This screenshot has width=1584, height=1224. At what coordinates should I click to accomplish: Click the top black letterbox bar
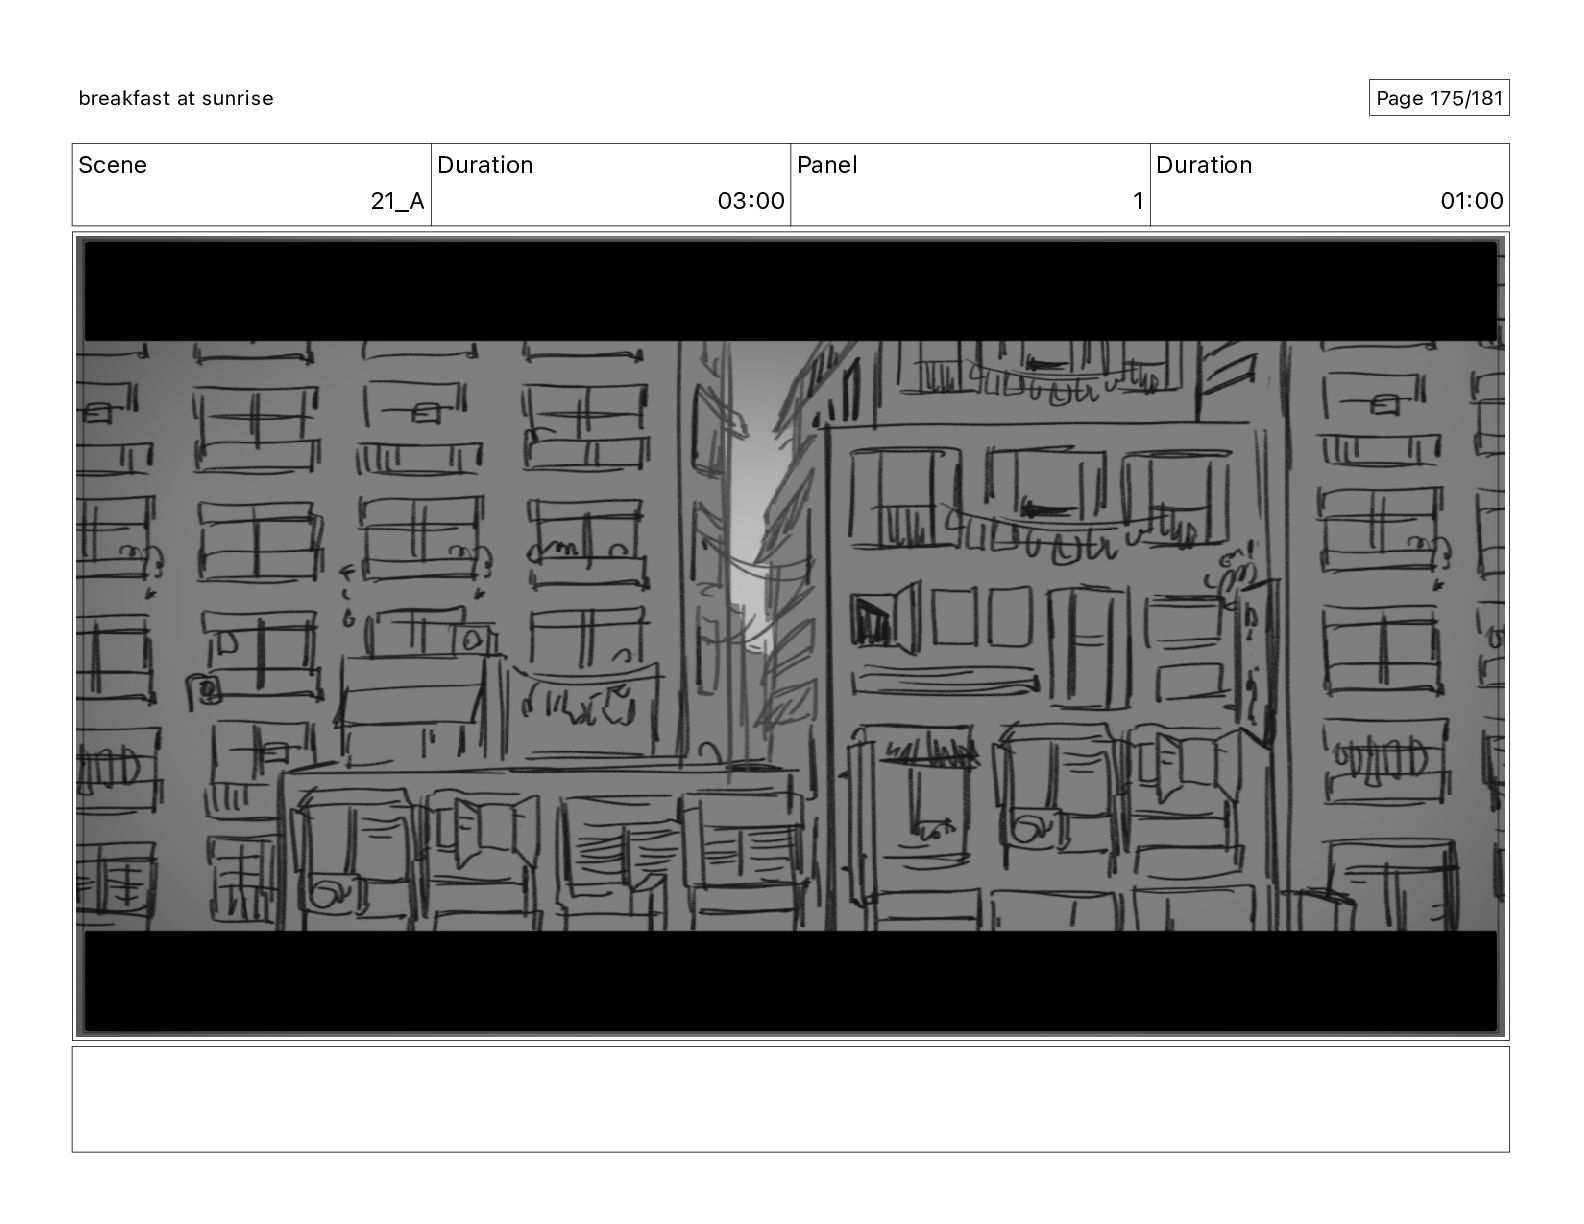[790, 291]
